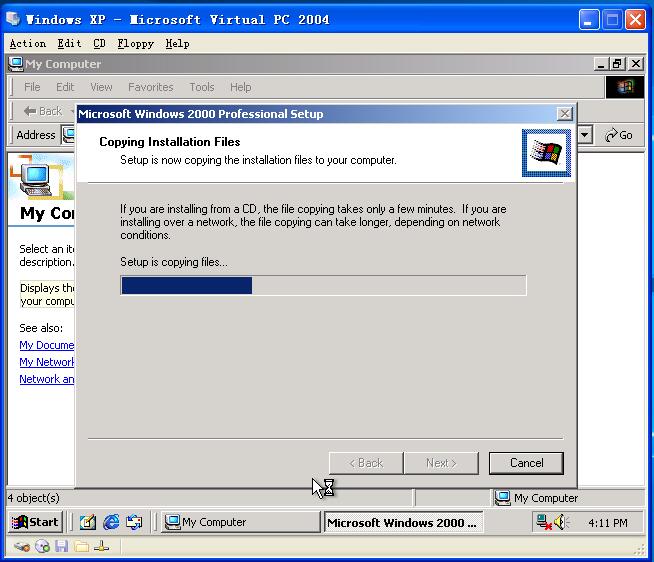Click the volume speaker tray icon

click(561, 522)
